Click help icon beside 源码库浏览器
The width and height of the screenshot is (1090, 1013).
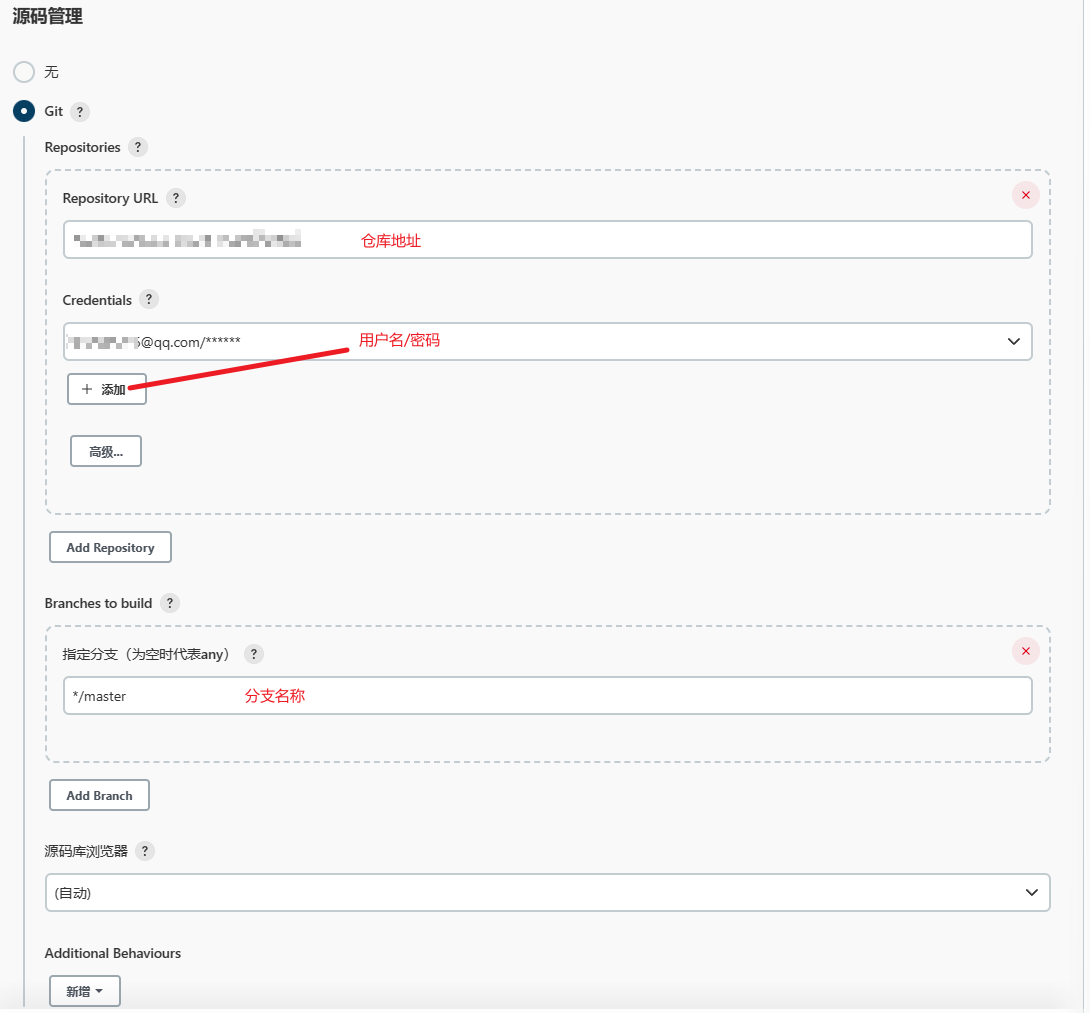click(145, 851)
